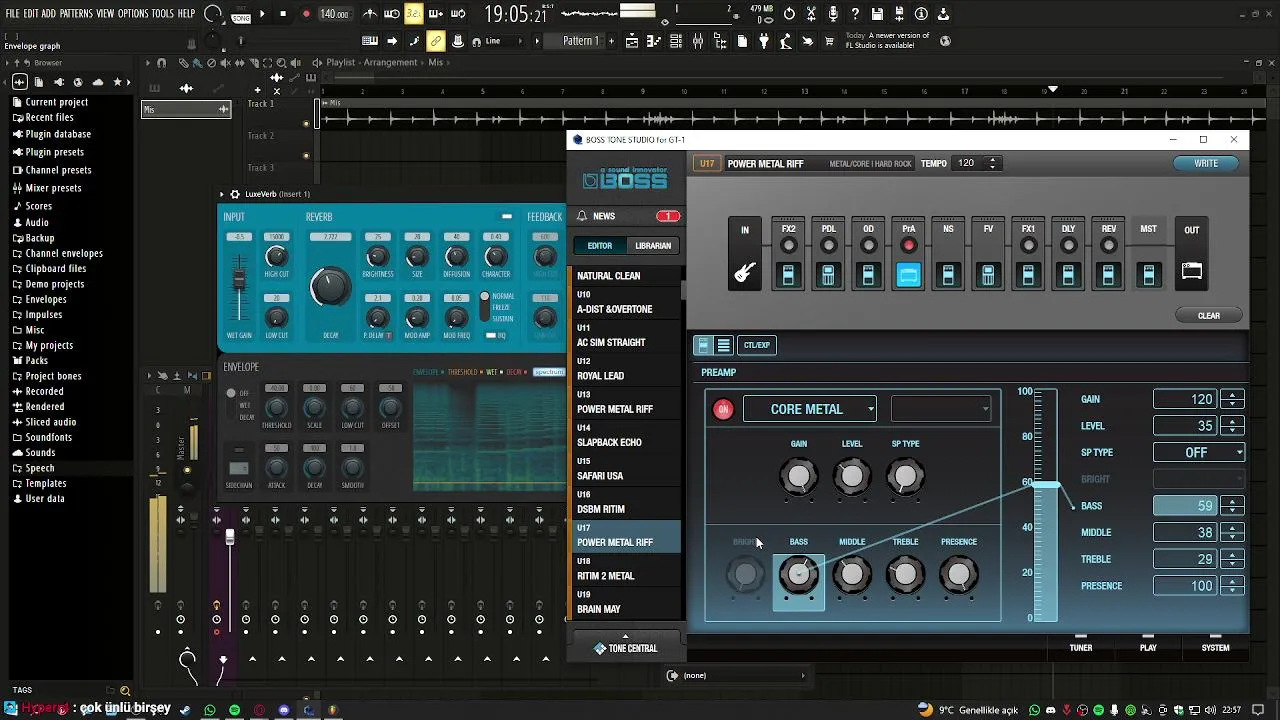Click the highlighted link tool icon
The width and height of the screenshot is (1280, 720).
coord(436,41)
